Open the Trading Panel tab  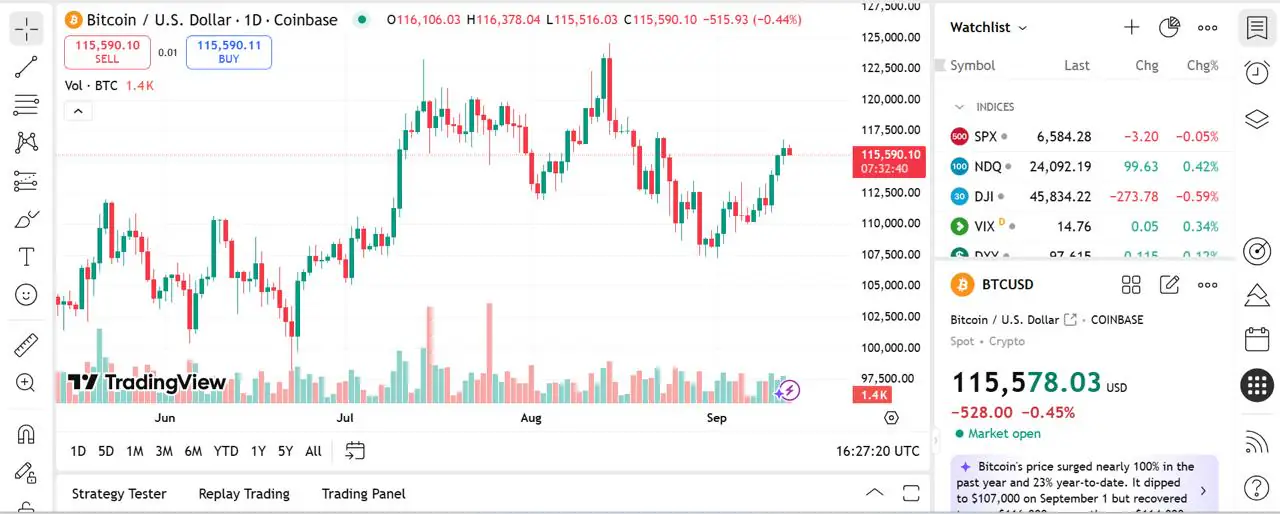pos(363,494)
